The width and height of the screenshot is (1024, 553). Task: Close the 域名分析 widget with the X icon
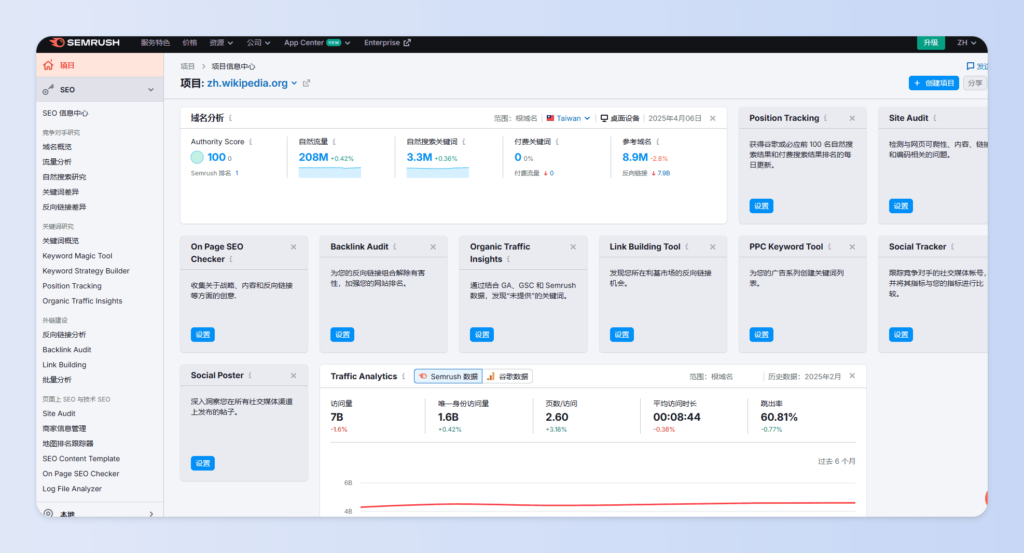point(713,118)
